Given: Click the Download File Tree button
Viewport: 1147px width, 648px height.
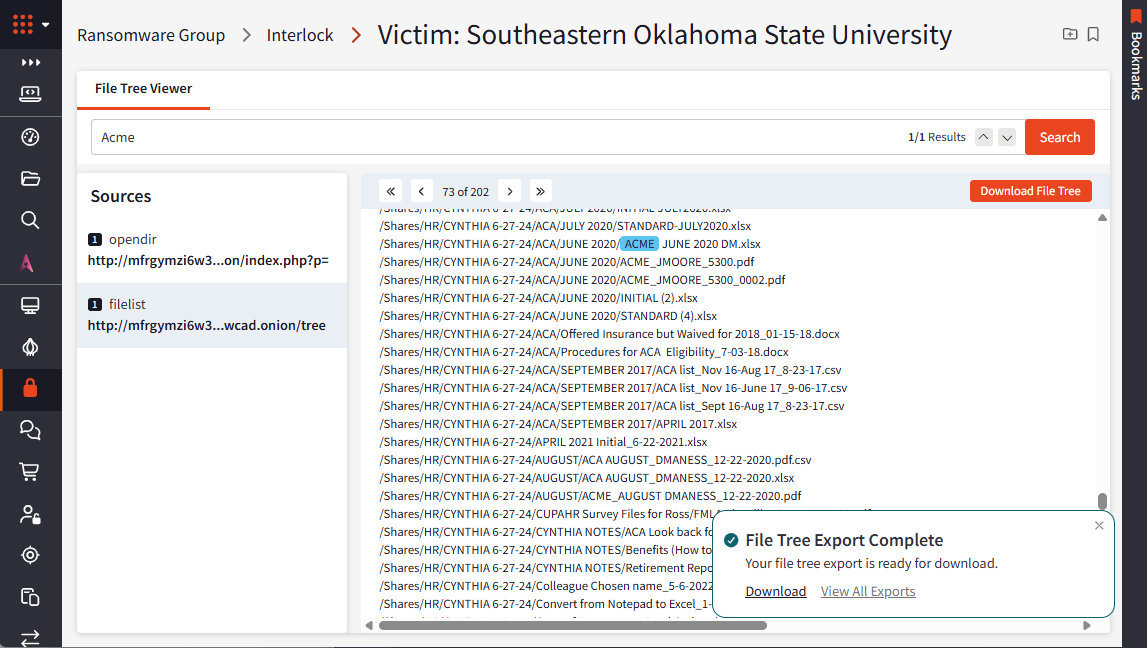Looking at the screenshot, I should click(1030, 191).
